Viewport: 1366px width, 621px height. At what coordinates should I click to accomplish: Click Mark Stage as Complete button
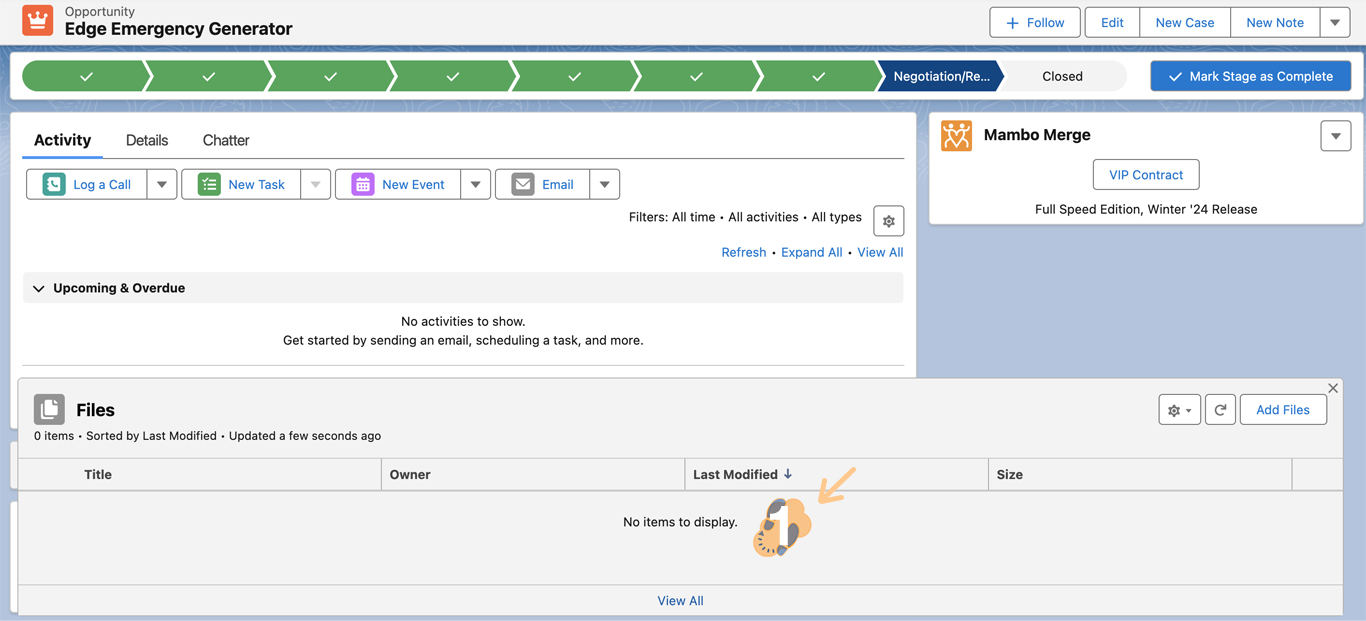coord(1250,76)
